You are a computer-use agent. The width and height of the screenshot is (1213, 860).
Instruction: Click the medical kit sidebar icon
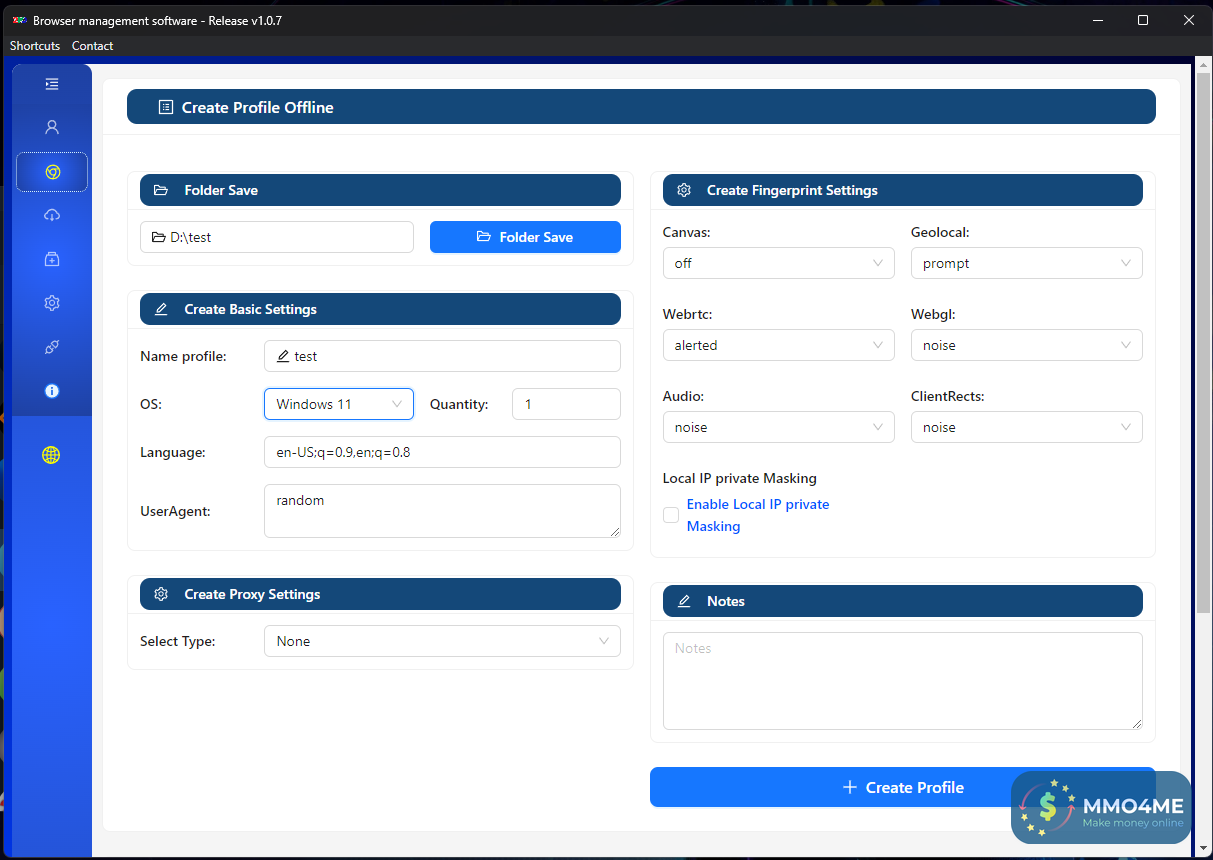click(52, 259)
